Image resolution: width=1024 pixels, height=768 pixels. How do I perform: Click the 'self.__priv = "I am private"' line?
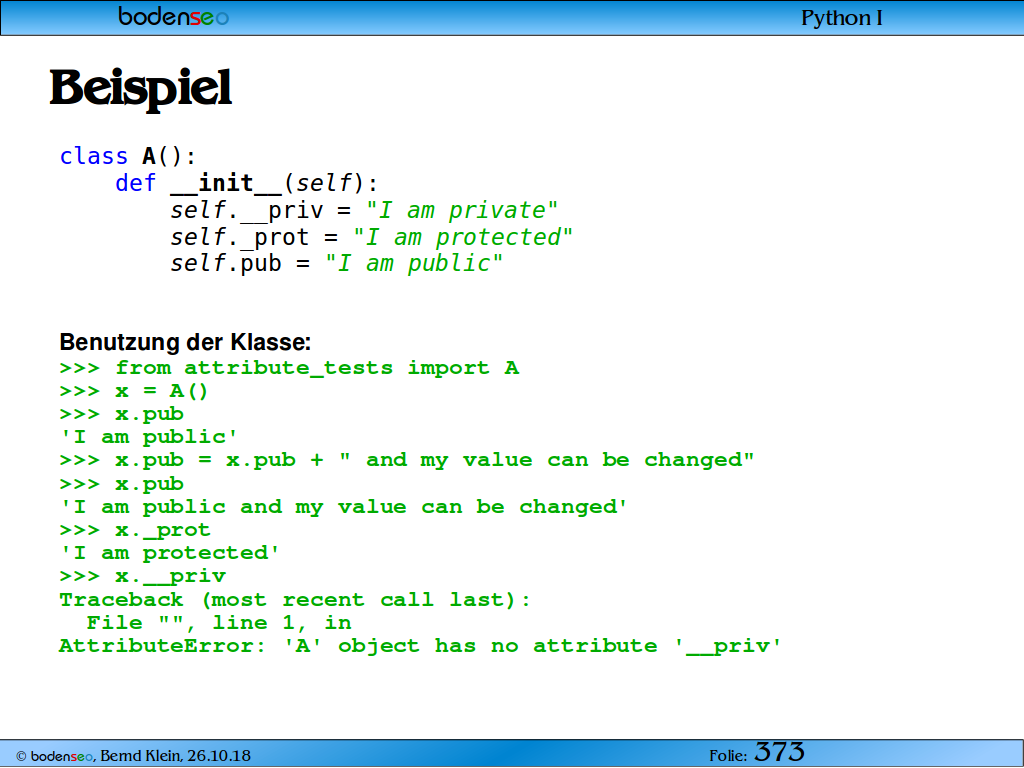click(x=364, y=210)
